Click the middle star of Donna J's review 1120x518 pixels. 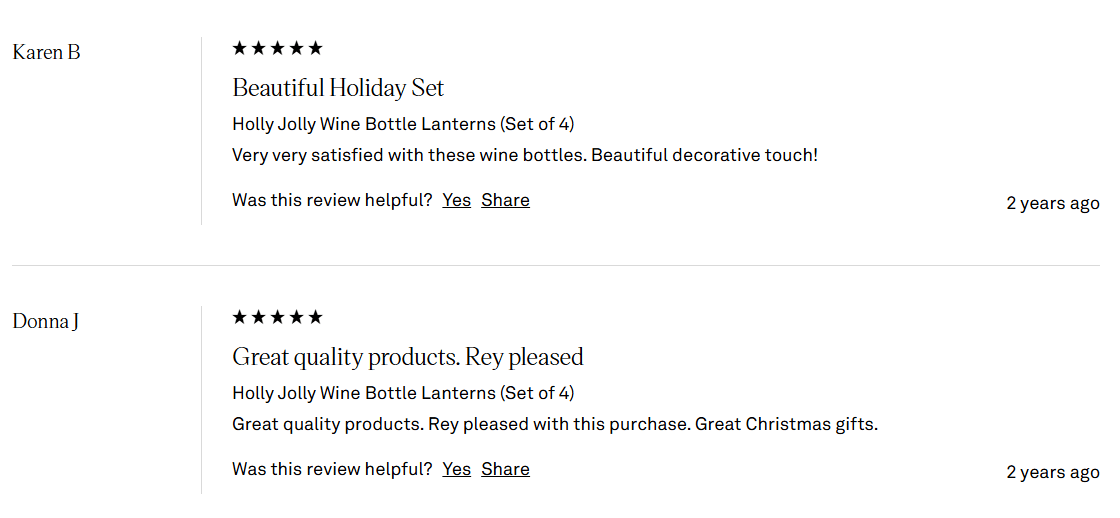coord(278,317)
